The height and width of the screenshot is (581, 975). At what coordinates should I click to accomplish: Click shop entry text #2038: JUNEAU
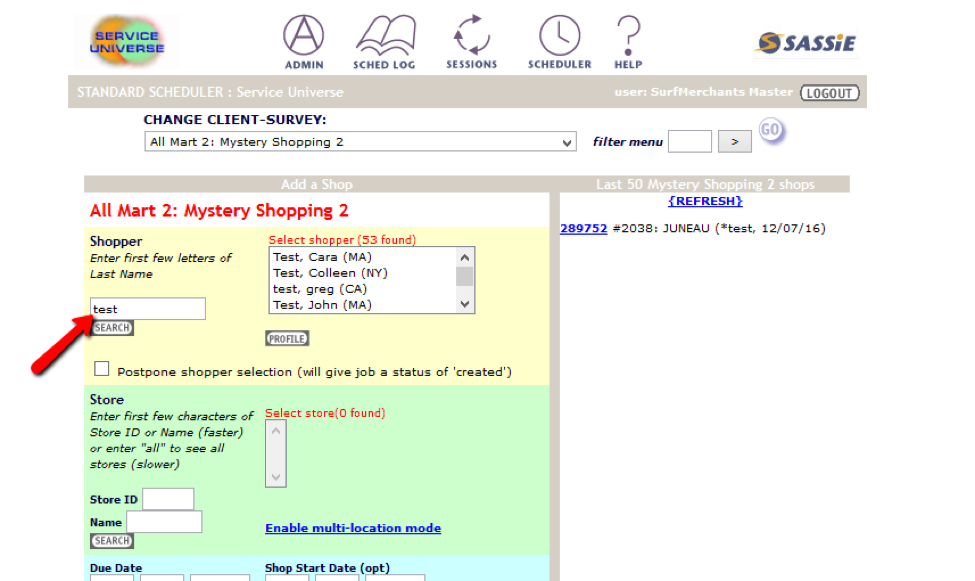pyautogui.click(x=661, y=228)
